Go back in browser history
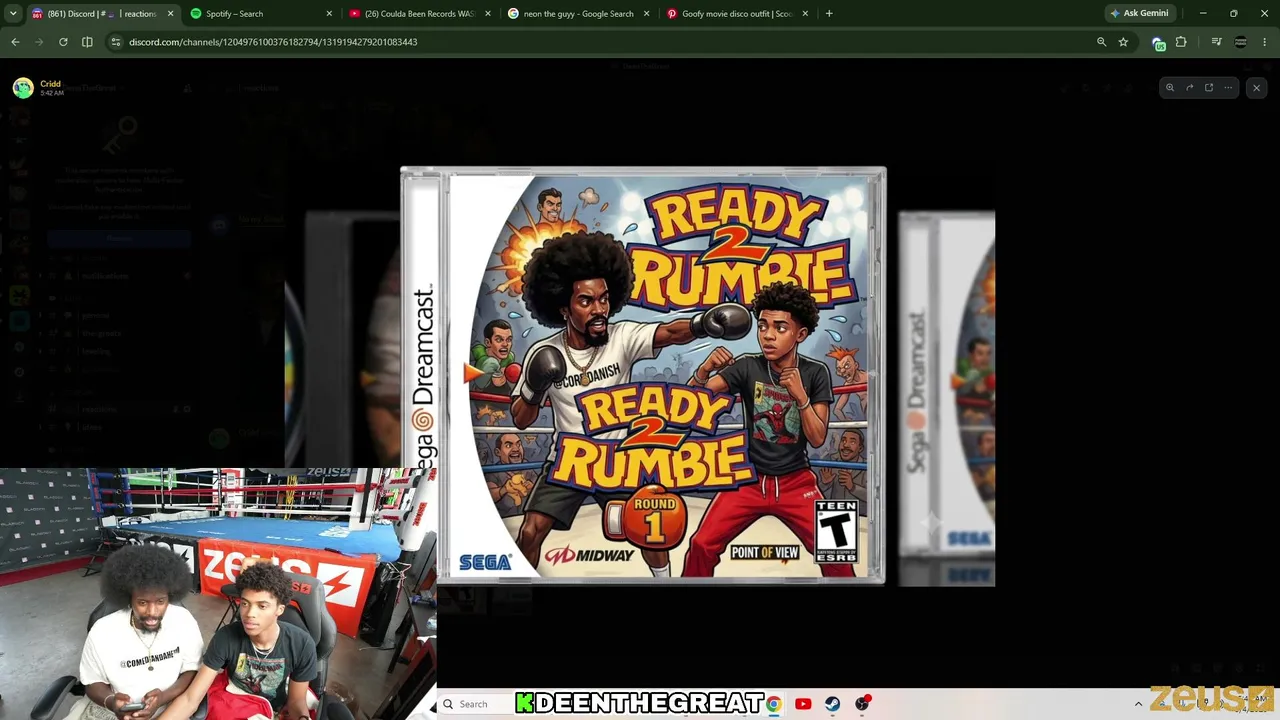 point(15,42)
